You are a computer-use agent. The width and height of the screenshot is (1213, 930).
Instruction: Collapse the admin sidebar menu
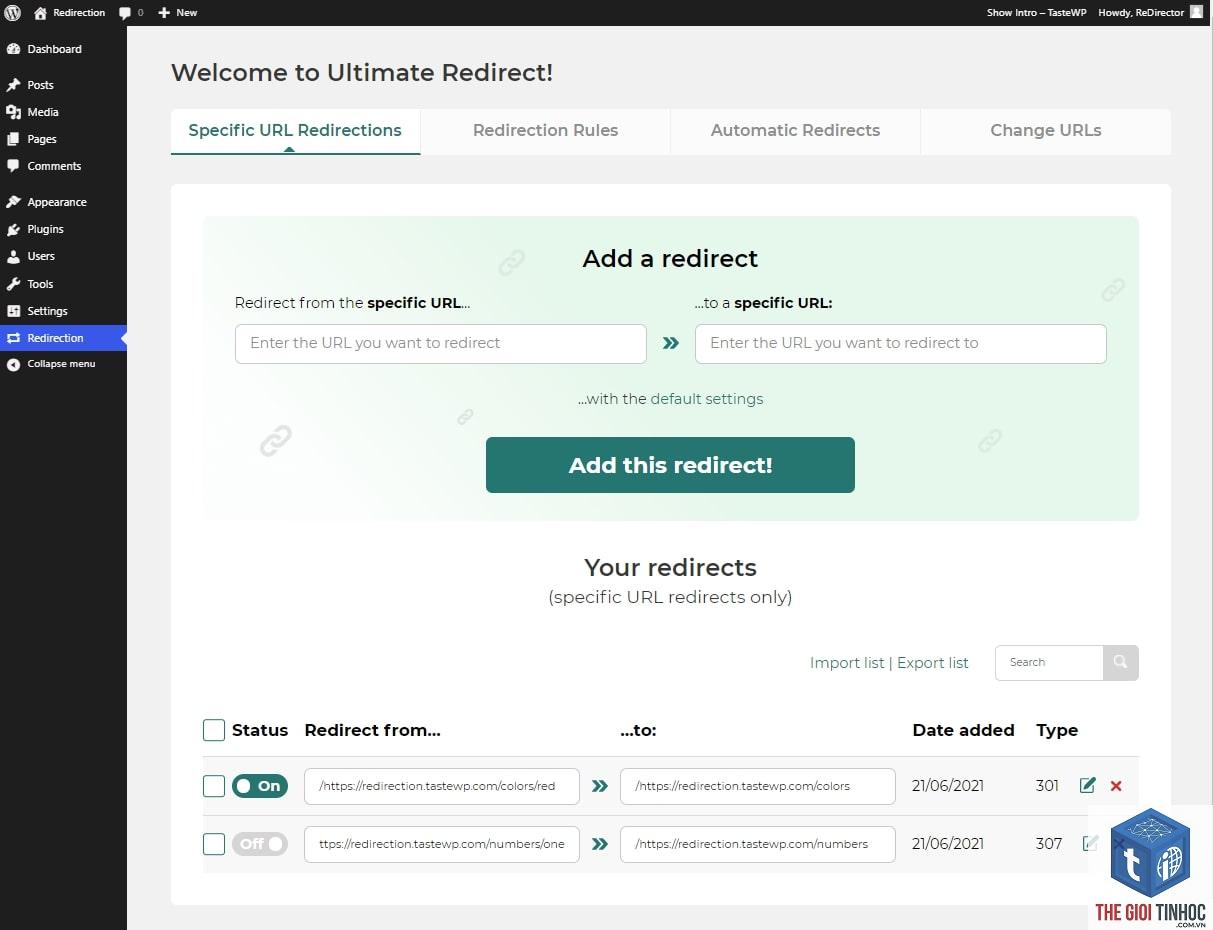pos(63,364)
